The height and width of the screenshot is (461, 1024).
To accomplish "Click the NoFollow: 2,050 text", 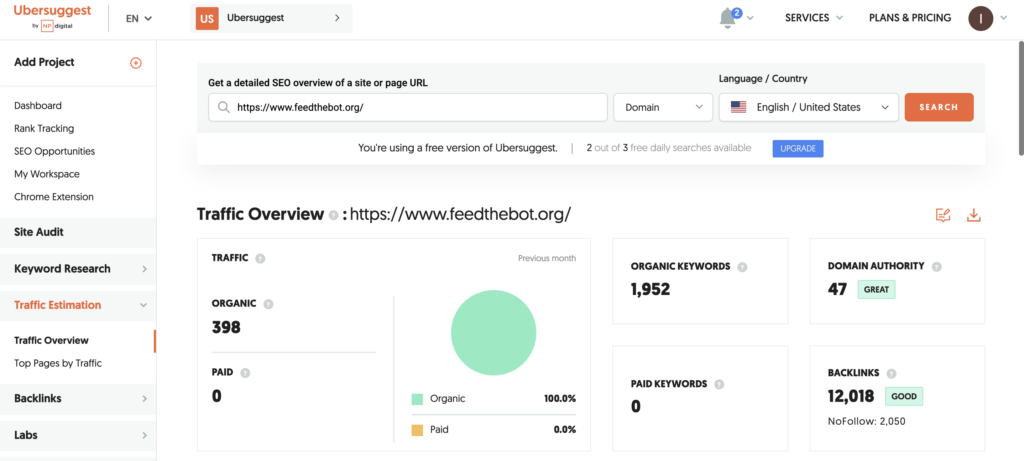I will pos(867,422).
